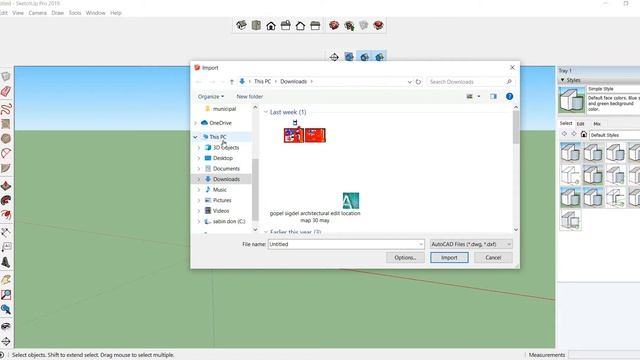Click the first blue cube toolbar icon
640x360 pixels.
[349, 57]
